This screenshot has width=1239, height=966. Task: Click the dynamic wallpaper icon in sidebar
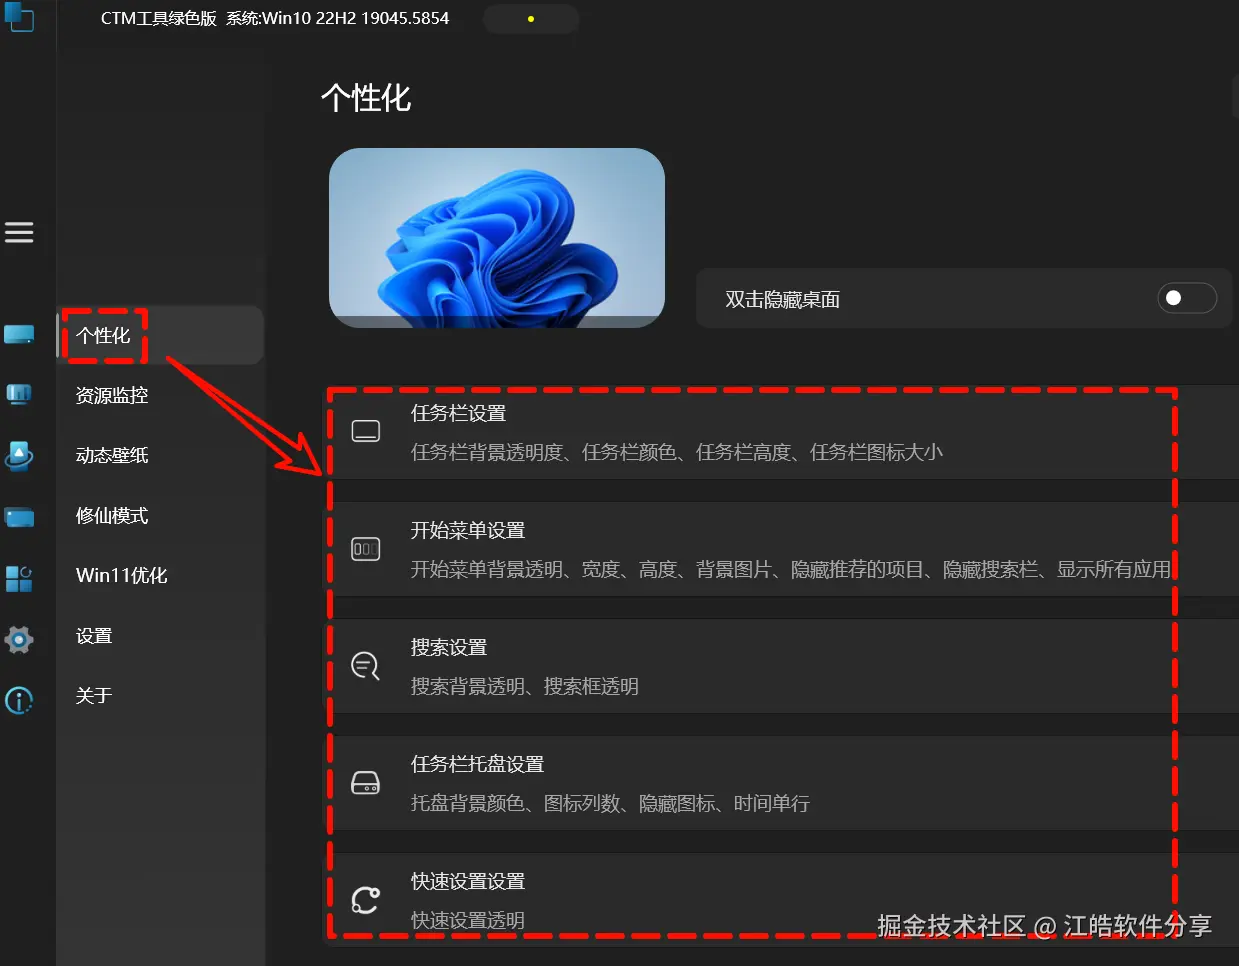pyautogui.click(x=19, y=456)
